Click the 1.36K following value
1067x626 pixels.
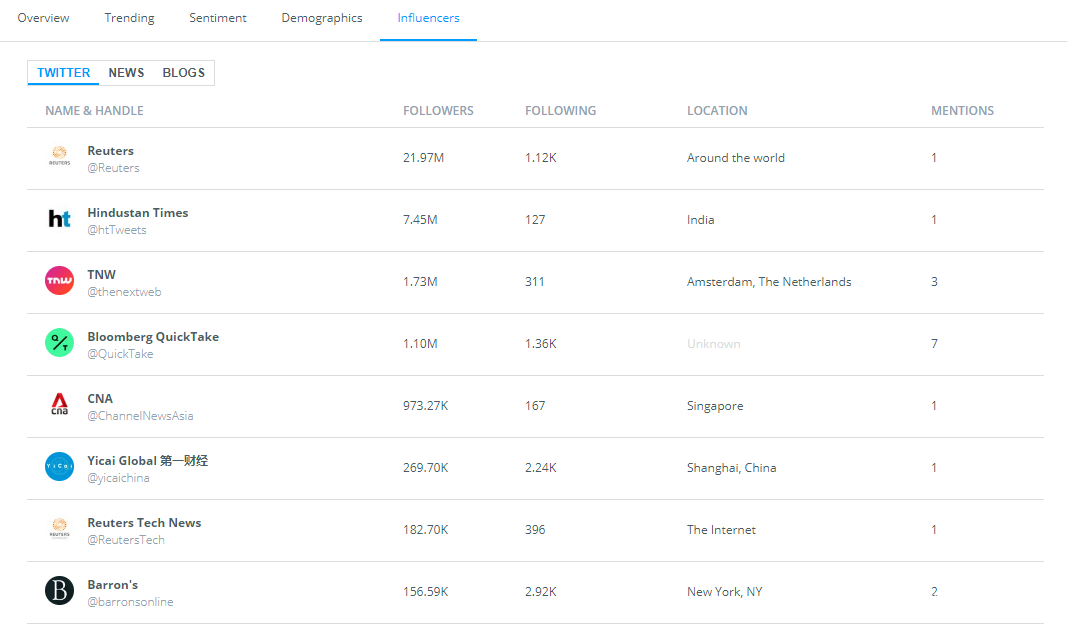click(541, 344)
